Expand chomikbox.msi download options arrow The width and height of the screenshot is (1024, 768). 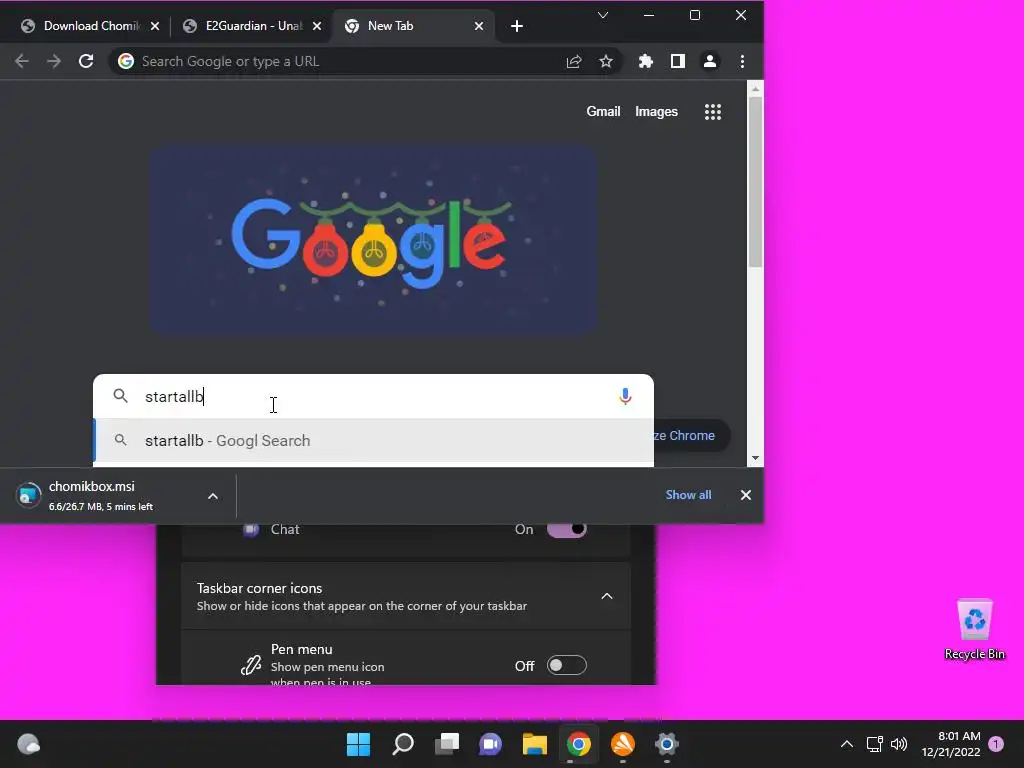coord(213,496)
